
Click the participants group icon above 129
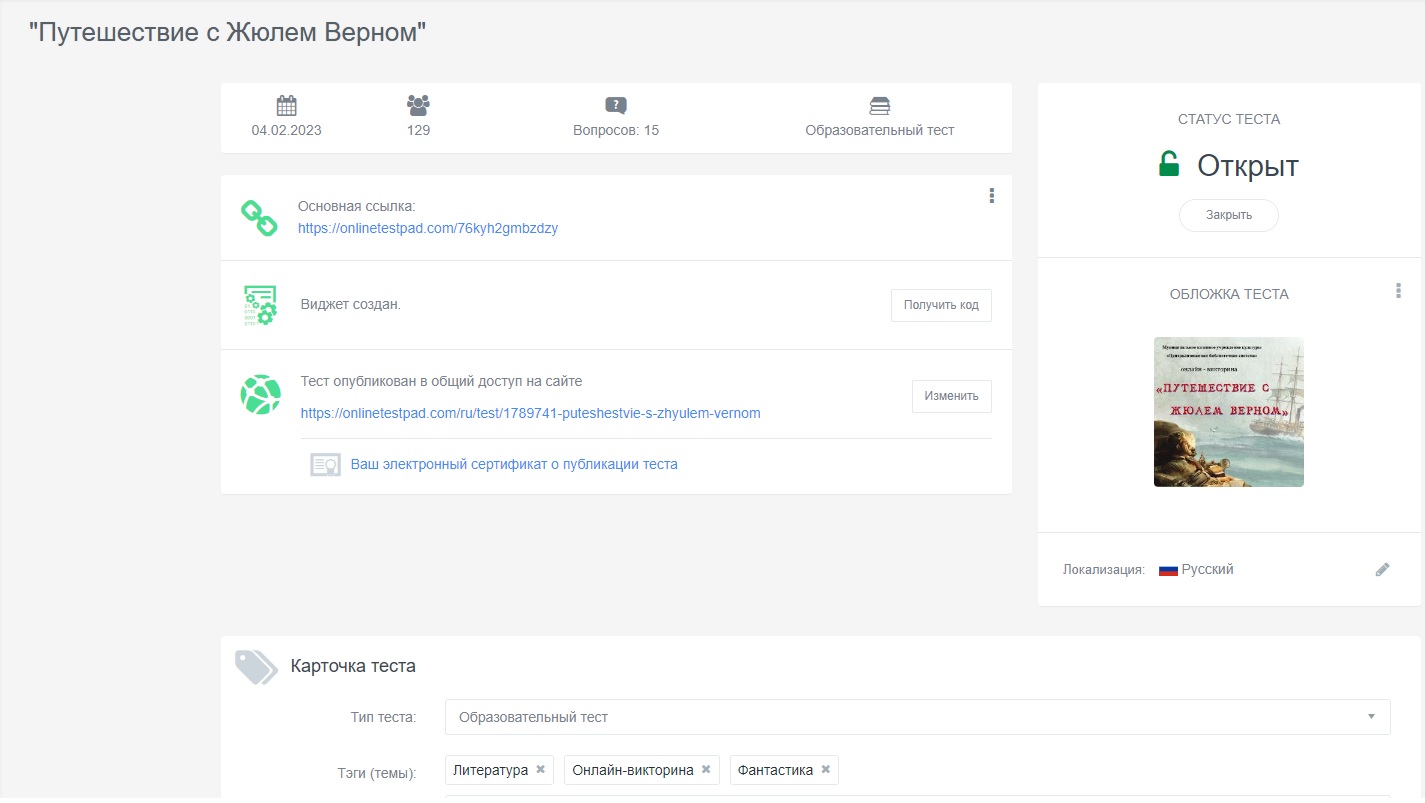418,104
